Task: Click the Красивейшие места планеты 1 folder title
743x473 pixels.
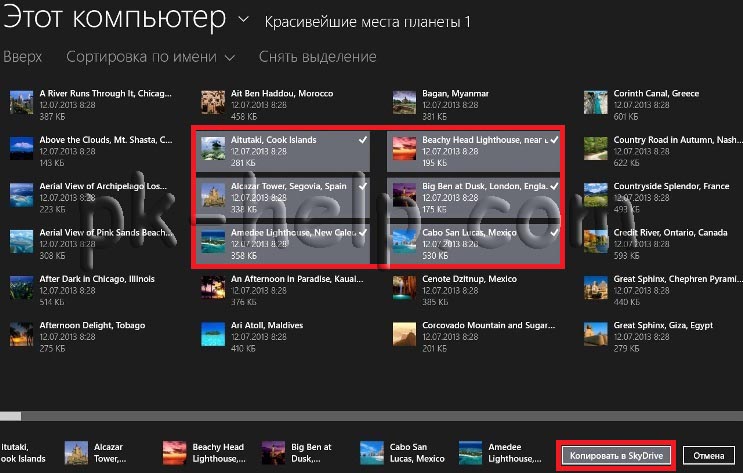Action: [x=367, y=22]
